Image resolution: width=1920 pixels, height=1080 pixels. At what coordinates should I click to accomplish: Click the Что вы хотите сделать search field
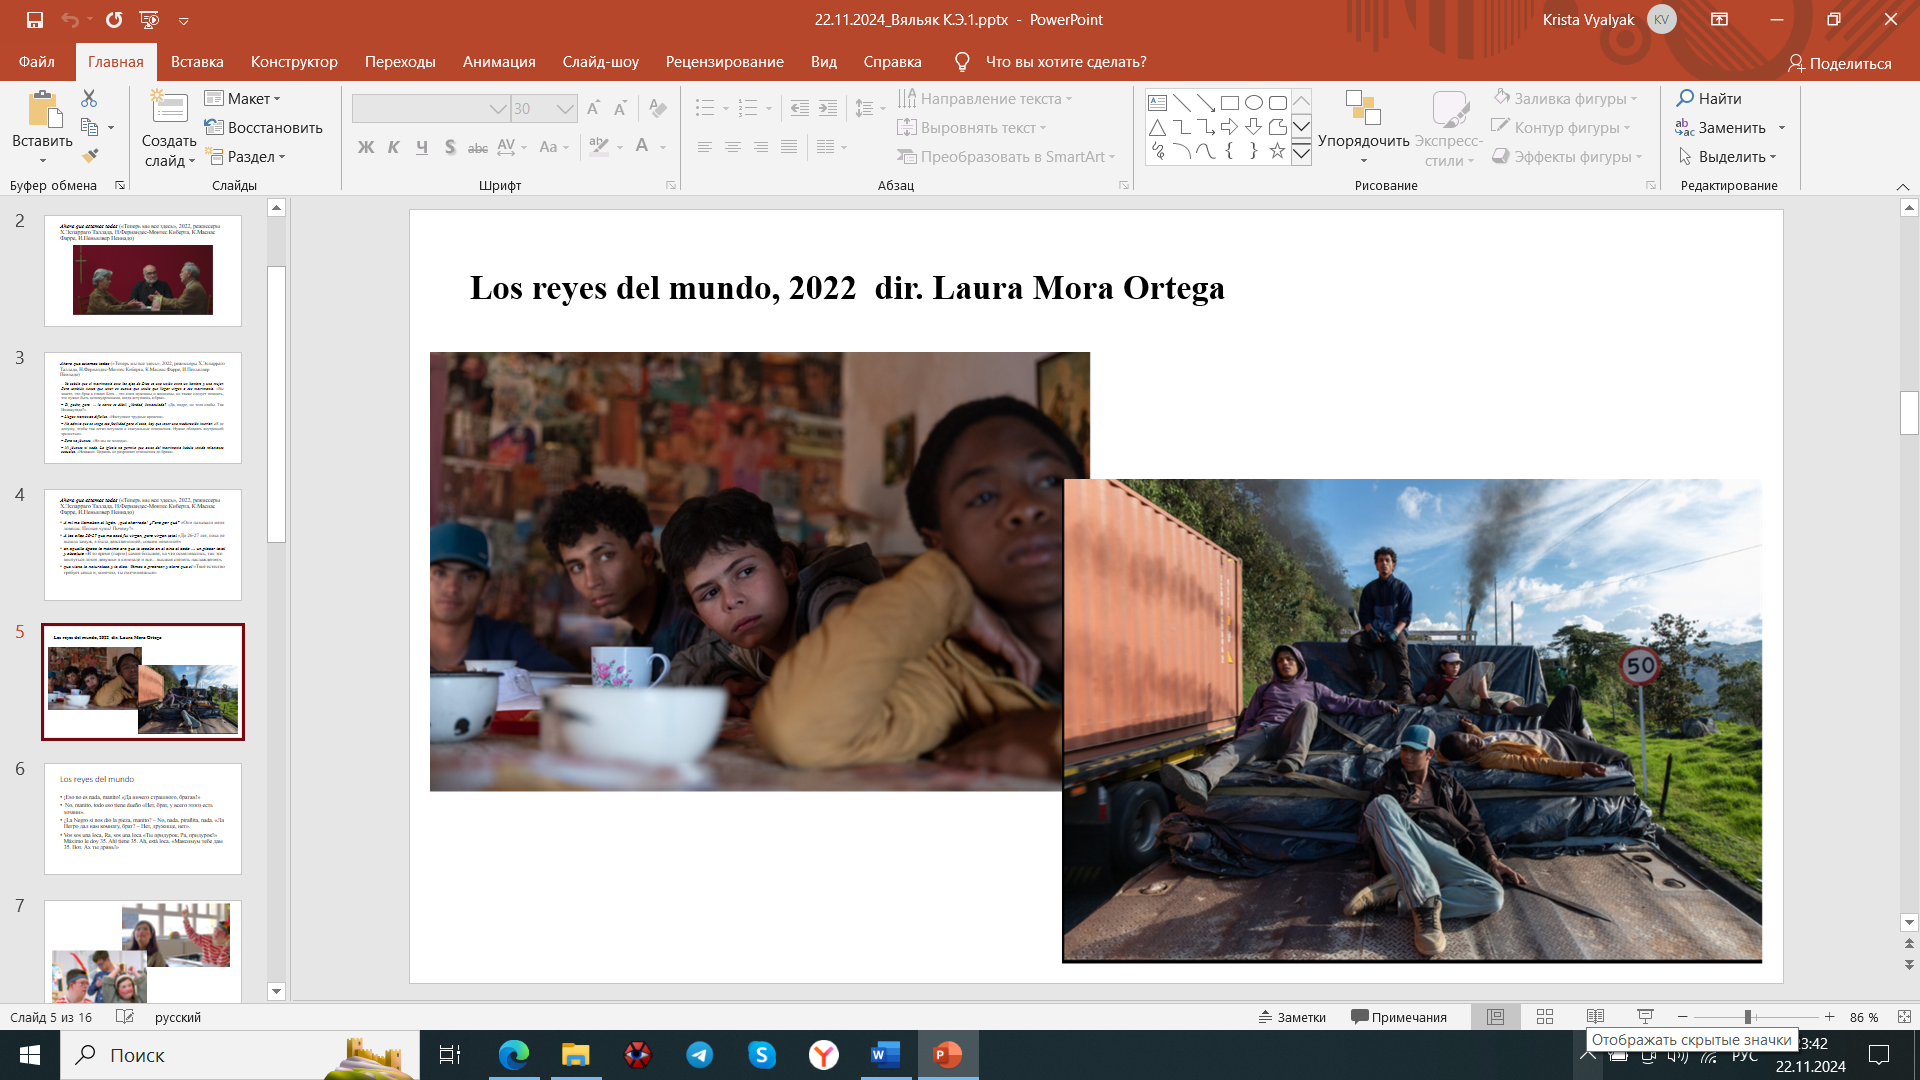1066,62
